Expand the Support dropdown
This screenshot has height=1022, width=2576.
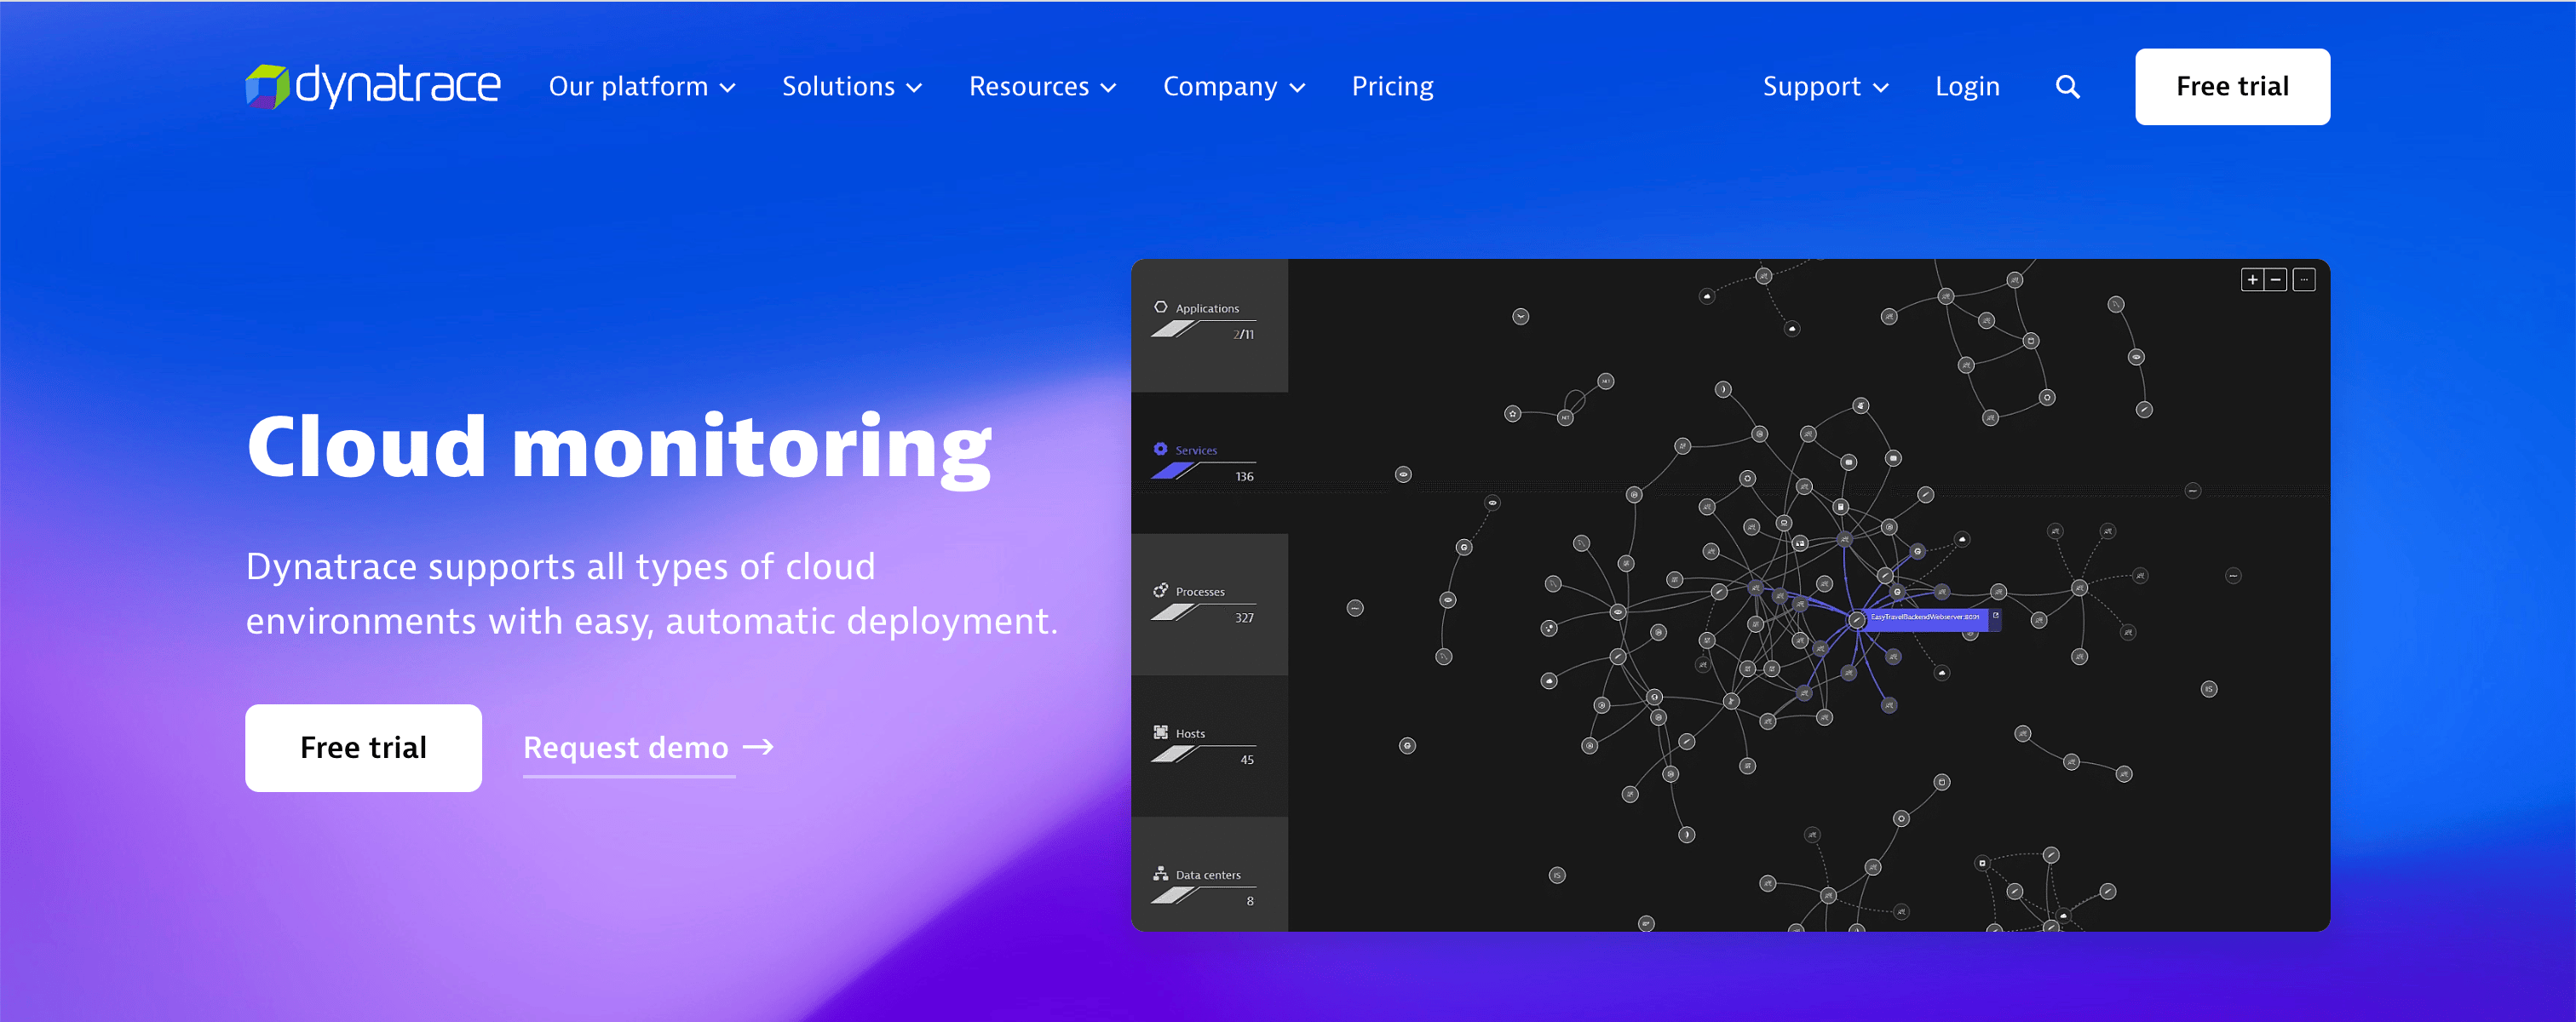(x=1825, y=87)
